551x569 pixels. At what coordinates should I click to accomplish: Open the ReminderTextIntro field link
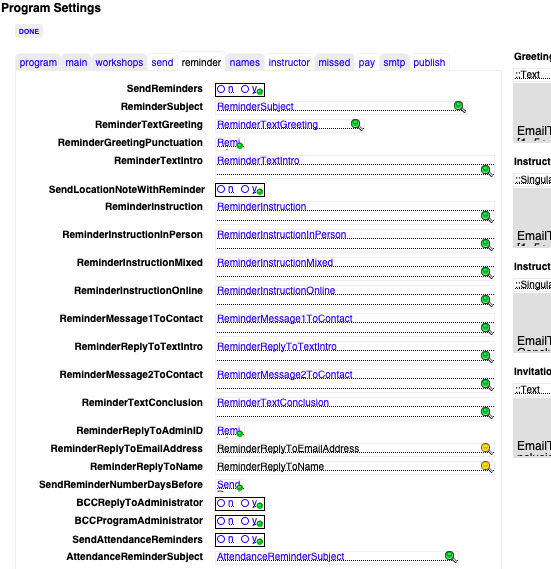258,160
